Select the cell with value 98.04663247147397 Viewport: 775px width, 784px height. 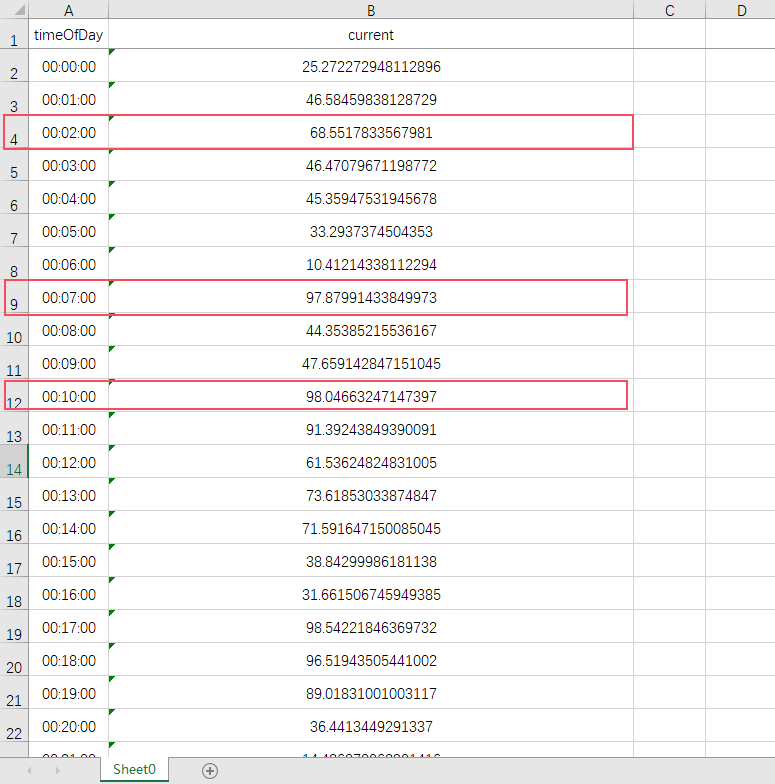point(371,397)
